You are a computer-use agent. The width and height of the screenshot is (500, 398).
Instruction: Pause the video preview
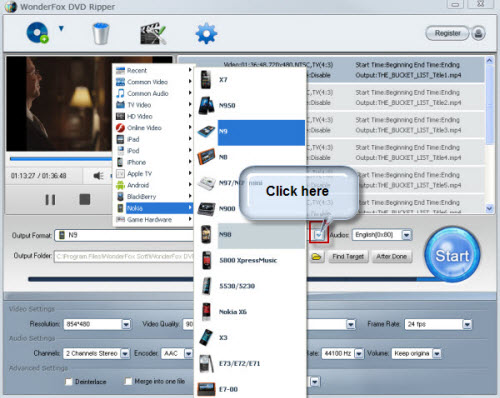coord(50,200)
